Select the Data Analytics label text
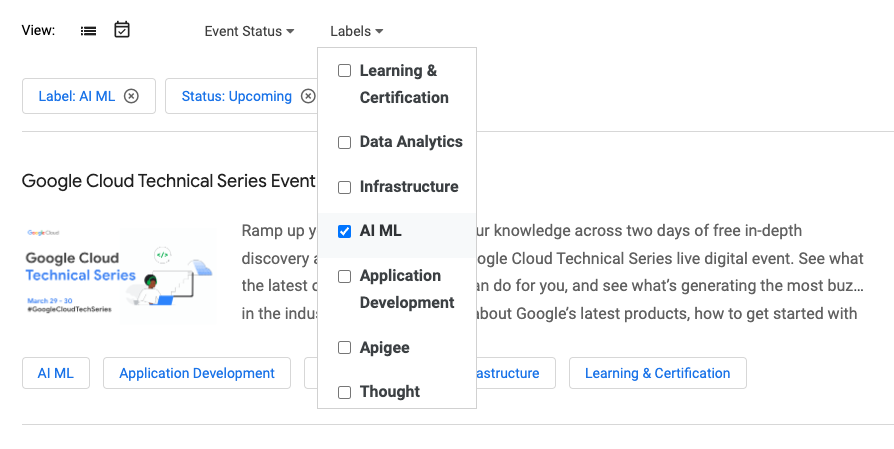This screenshot has width=894, height=449. tap(411, 142)
